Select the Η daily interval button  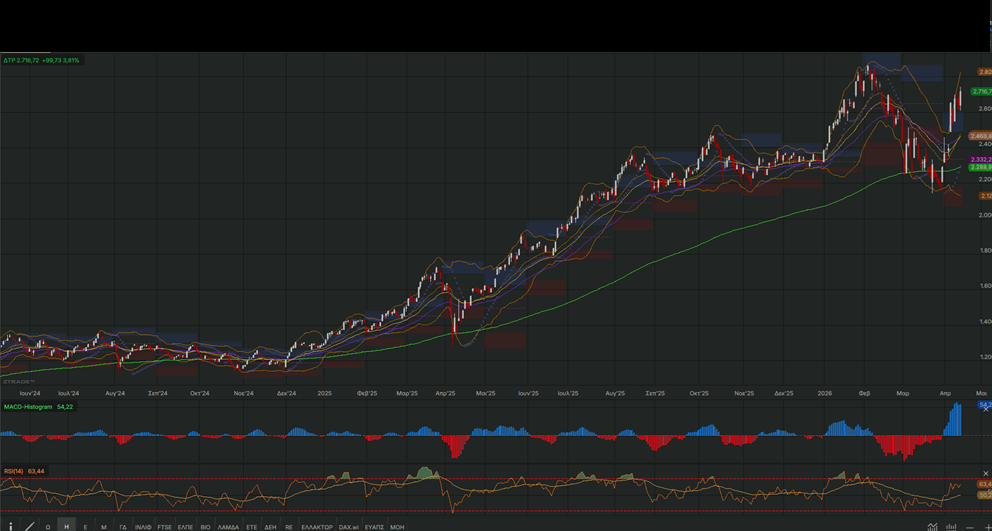(66, 527)
